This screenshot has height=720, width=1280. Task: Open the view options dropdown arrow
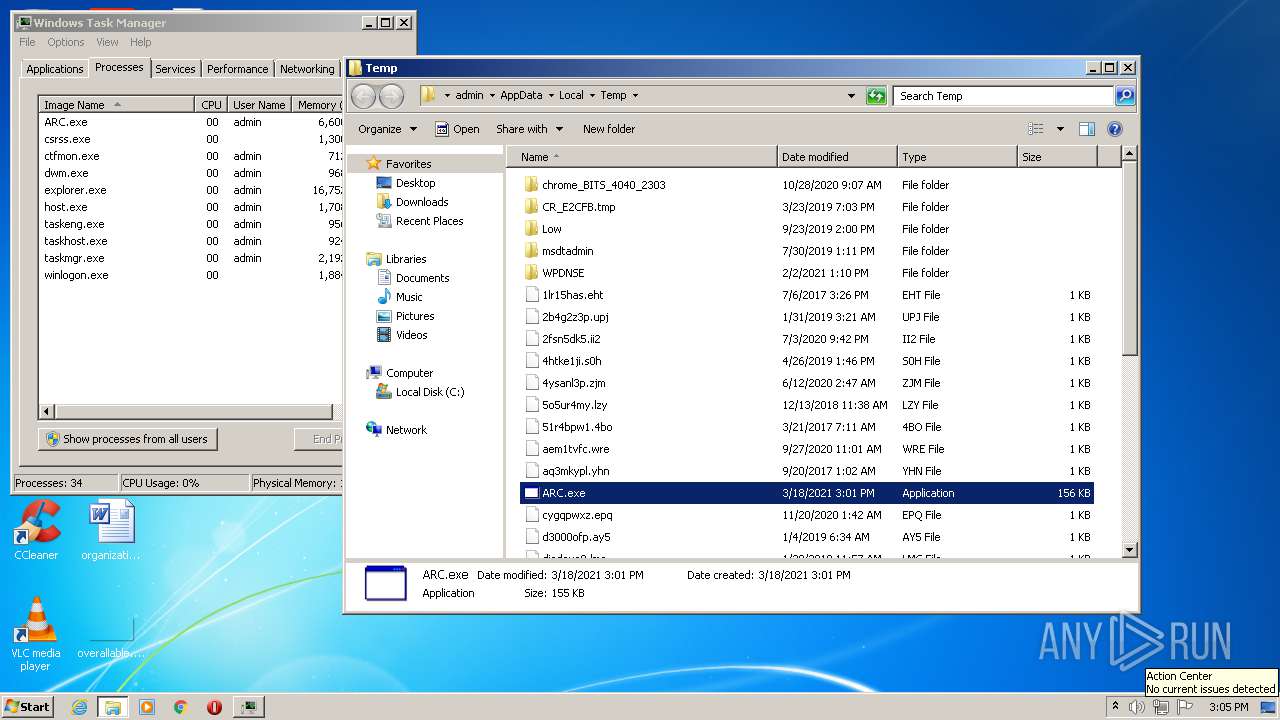(1060, 129)
